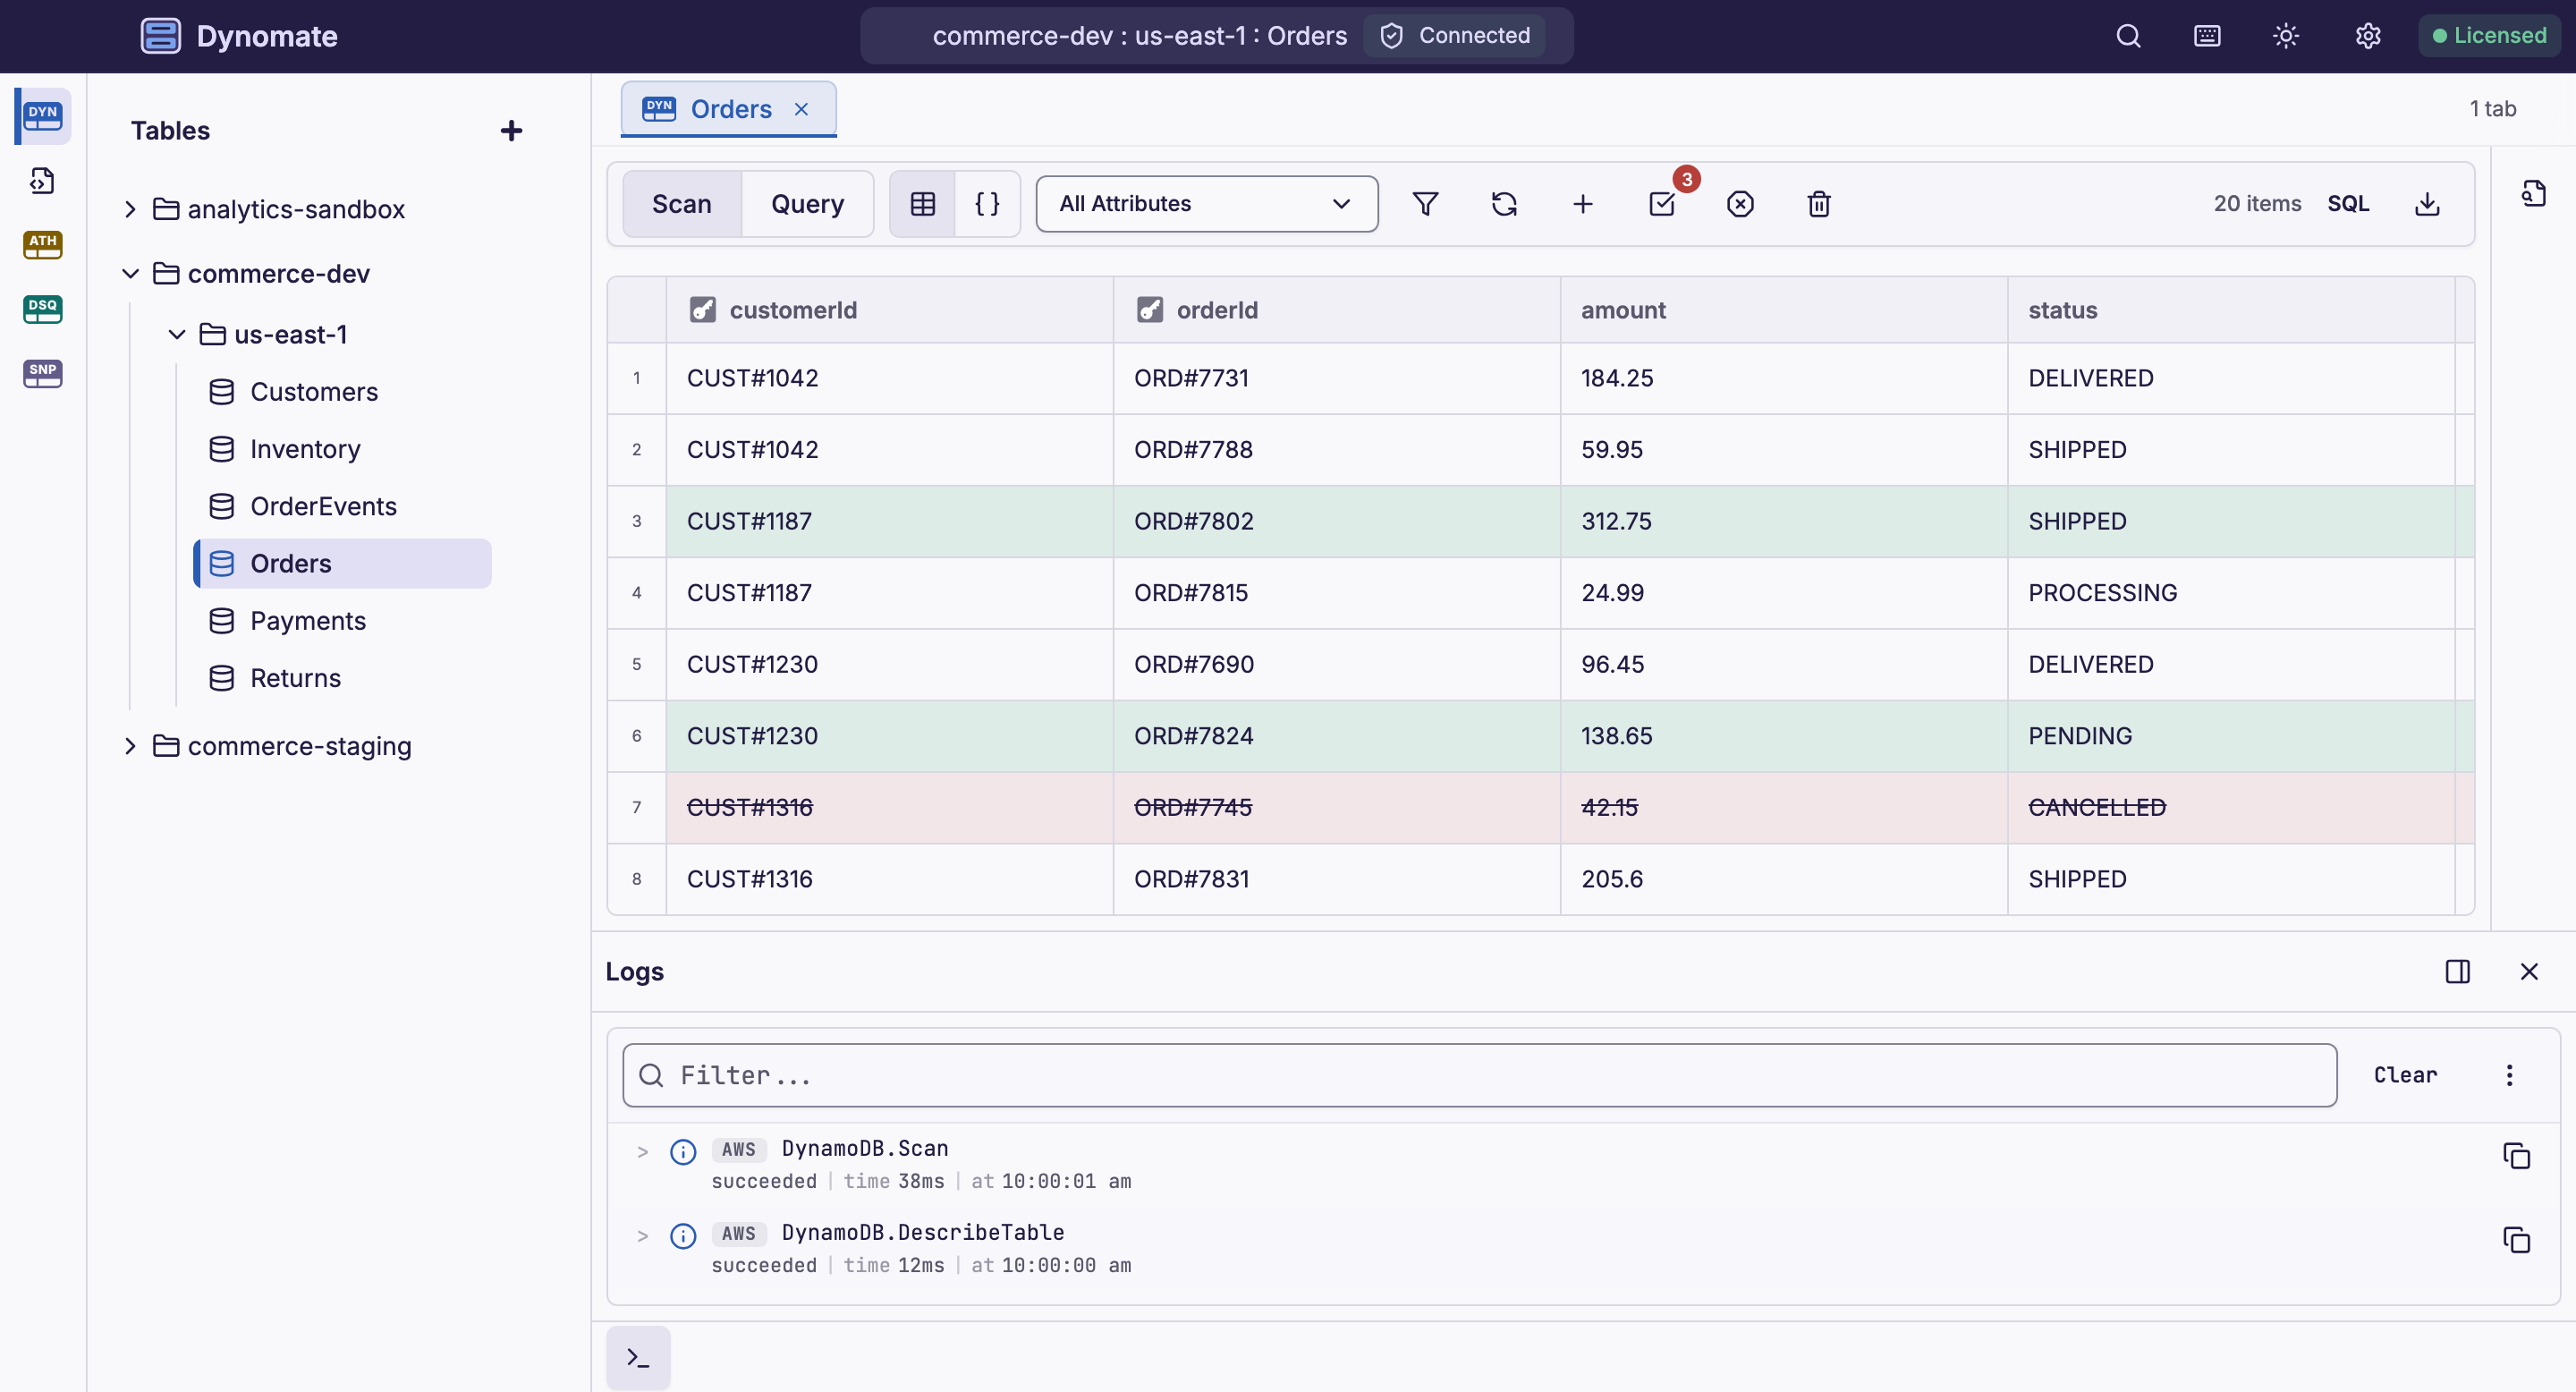The image size is (2576, 1392).
Task: Clear the logs
Action: click(x=2405, y=1075)
